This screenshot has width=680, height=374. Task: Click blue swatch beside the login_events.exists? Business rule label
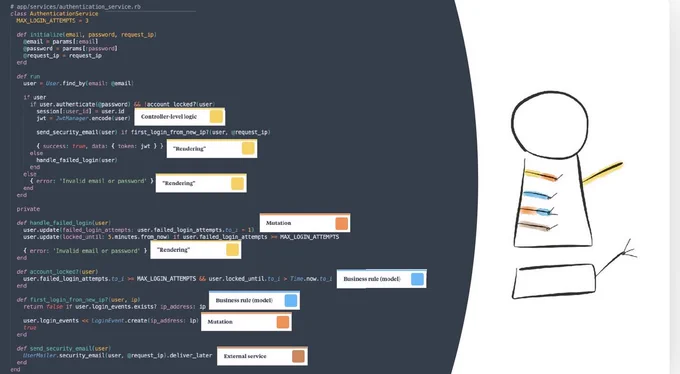[291, 300]
